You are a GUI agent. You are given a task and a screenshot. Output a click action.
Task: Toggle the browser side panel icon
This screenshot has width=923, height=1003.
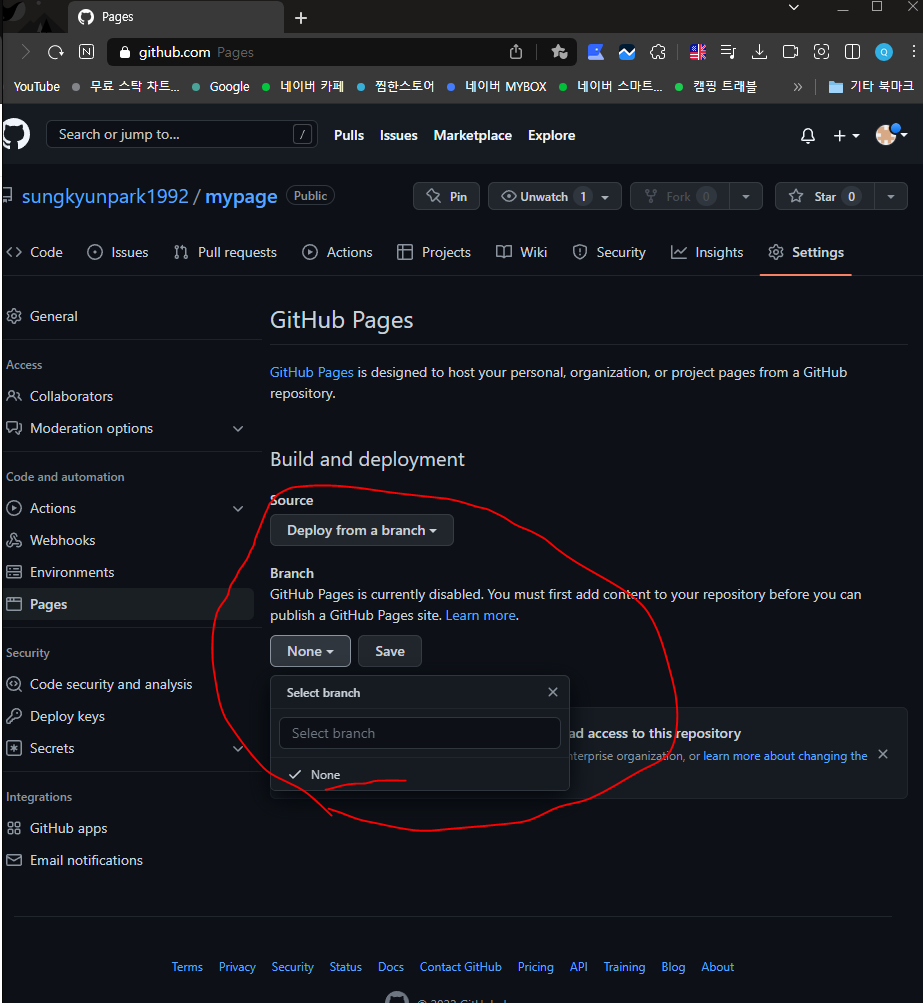click(x=852, y=52)
